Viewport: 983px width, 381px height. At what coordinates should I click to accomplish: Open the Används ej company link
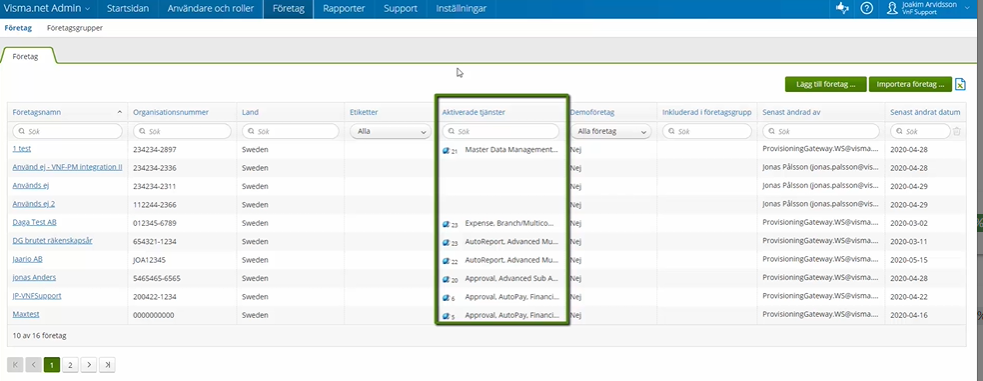[x=31, y=185]
